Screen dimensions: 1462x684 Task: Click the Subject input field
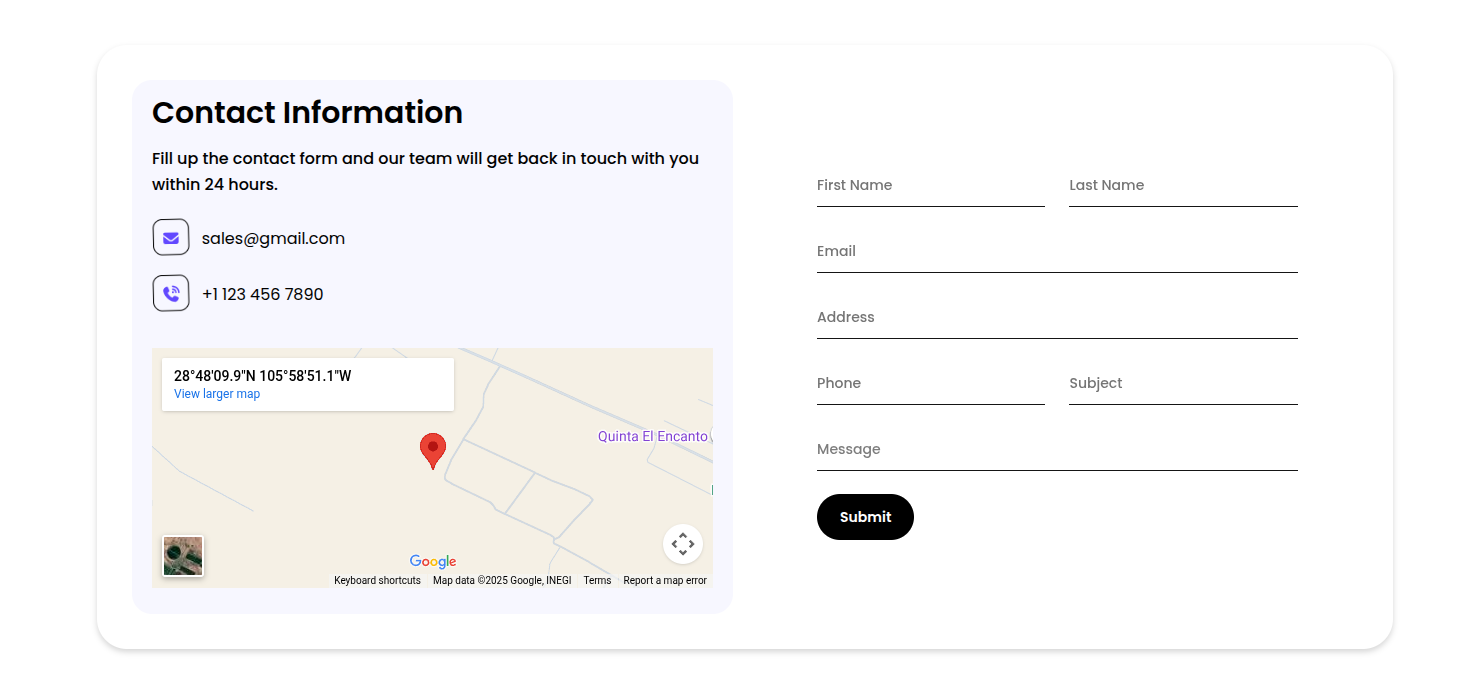coord(1183,384)
